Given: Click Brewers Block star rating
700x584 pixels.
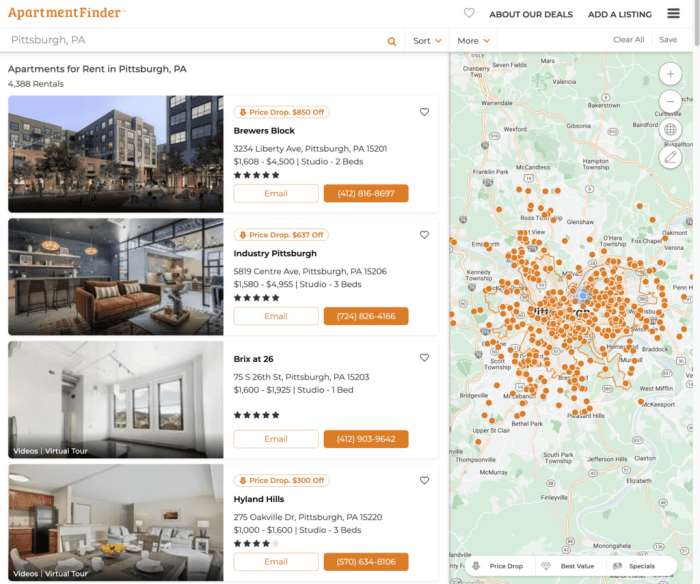Looking at the screenshot, I should [x=257, y=175].
